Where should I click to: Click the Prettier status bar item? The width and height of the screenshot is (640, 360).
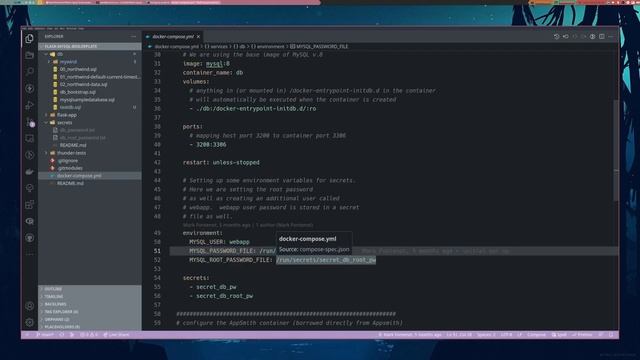582,335
